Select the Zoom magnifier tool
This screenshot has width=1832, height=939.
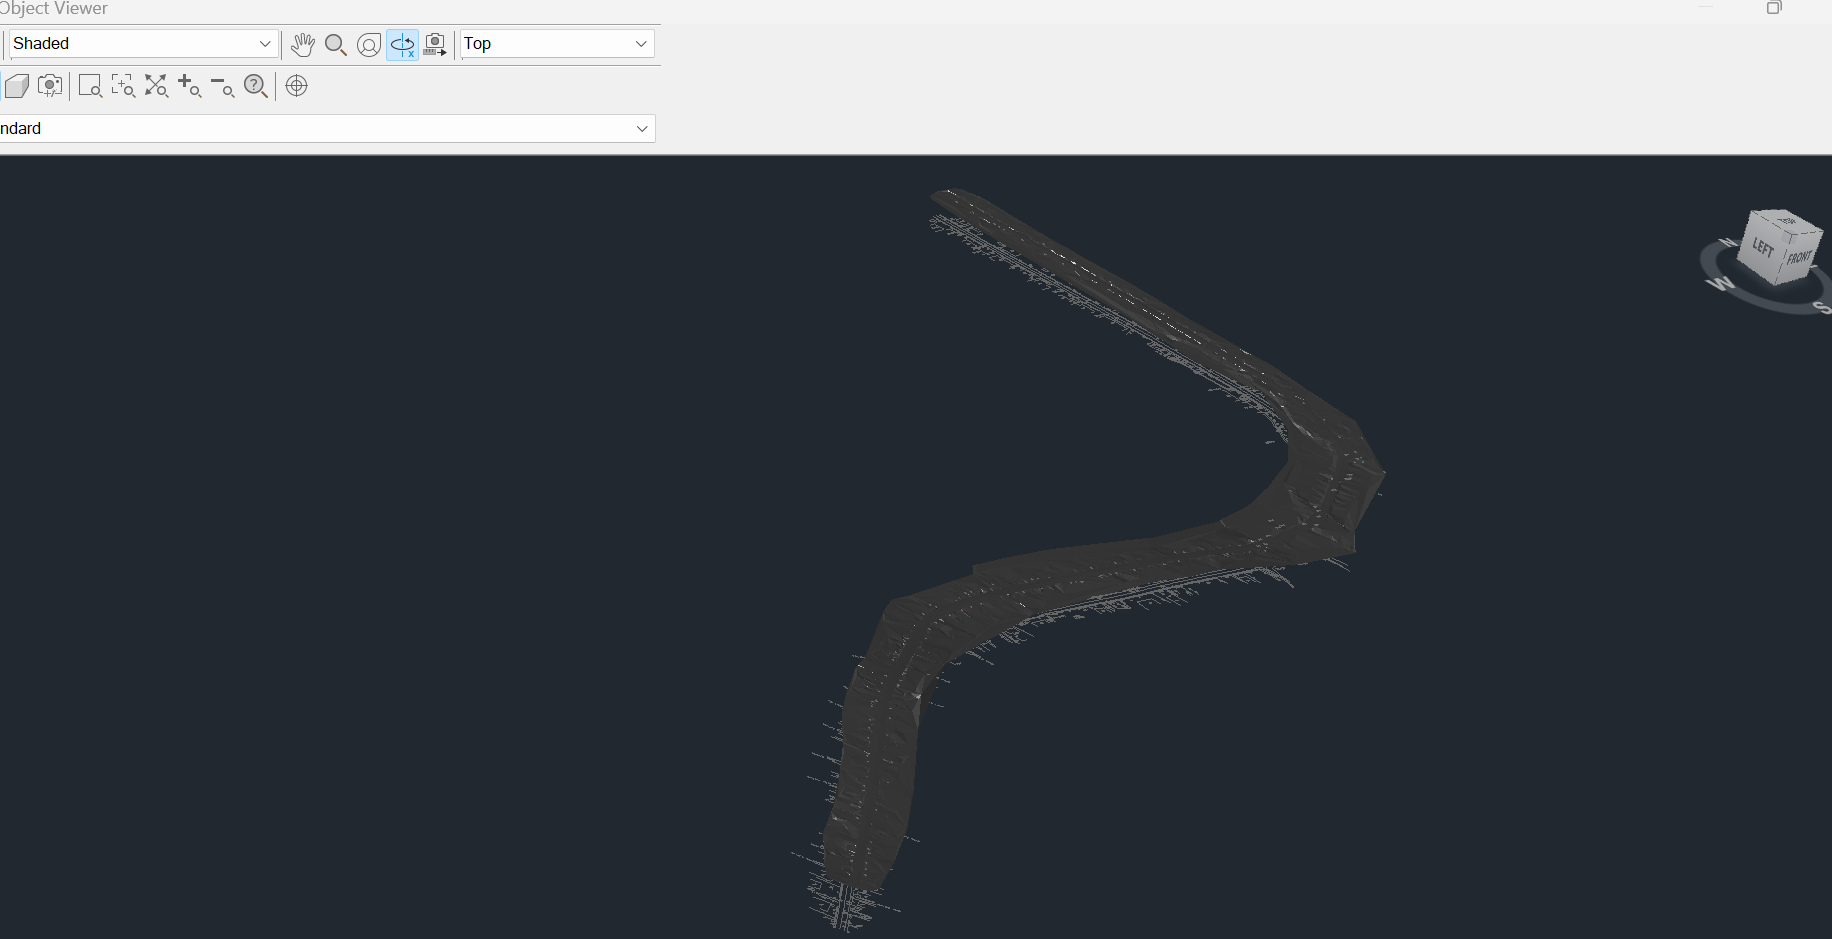(x=336, y=44)
